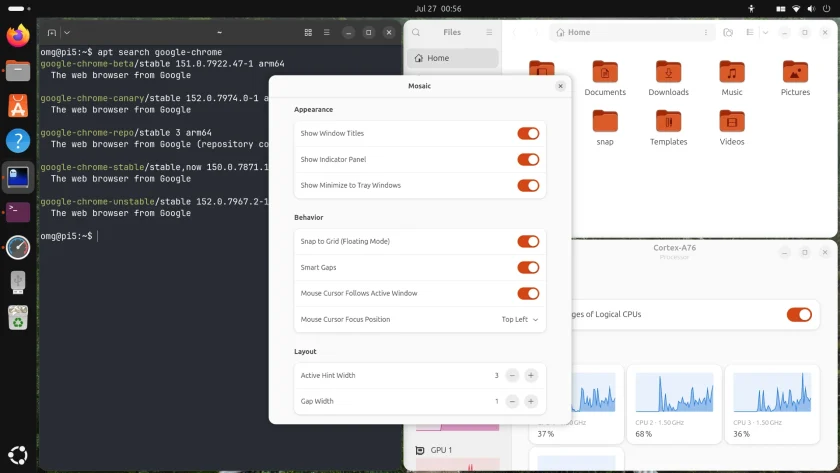Click the Cortex-A76 window title
Viewport: 840px width, 473px height.
tap(674, 247)
